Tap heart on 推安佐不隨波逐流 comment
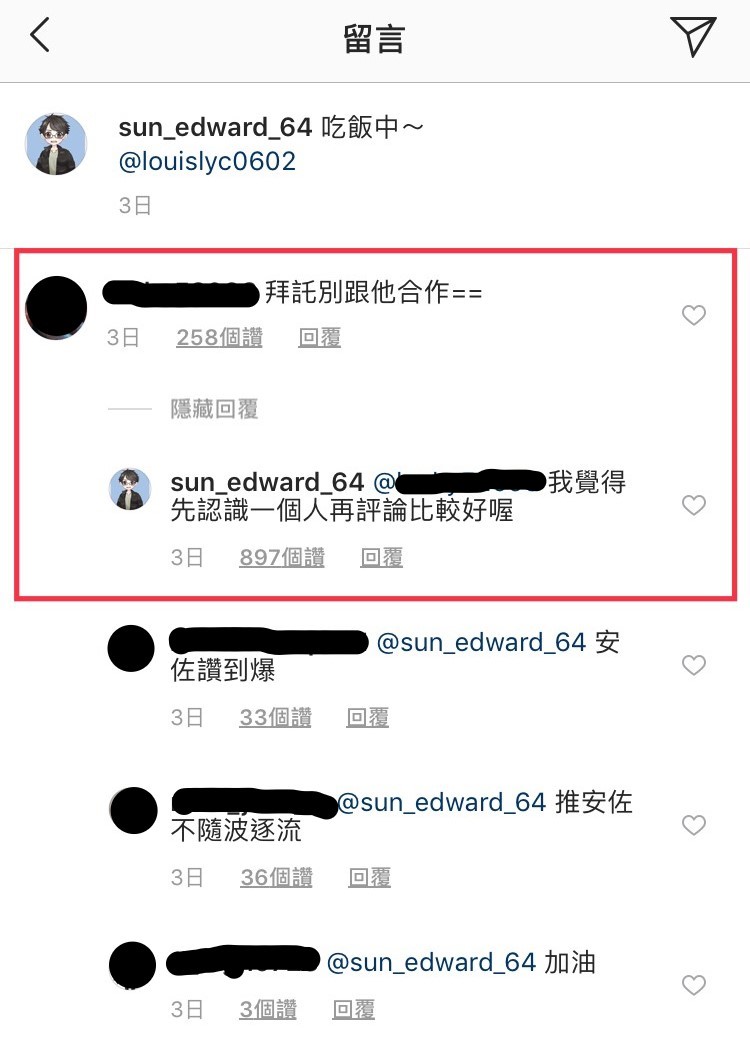750x1059 pixels. pos(693,825)
